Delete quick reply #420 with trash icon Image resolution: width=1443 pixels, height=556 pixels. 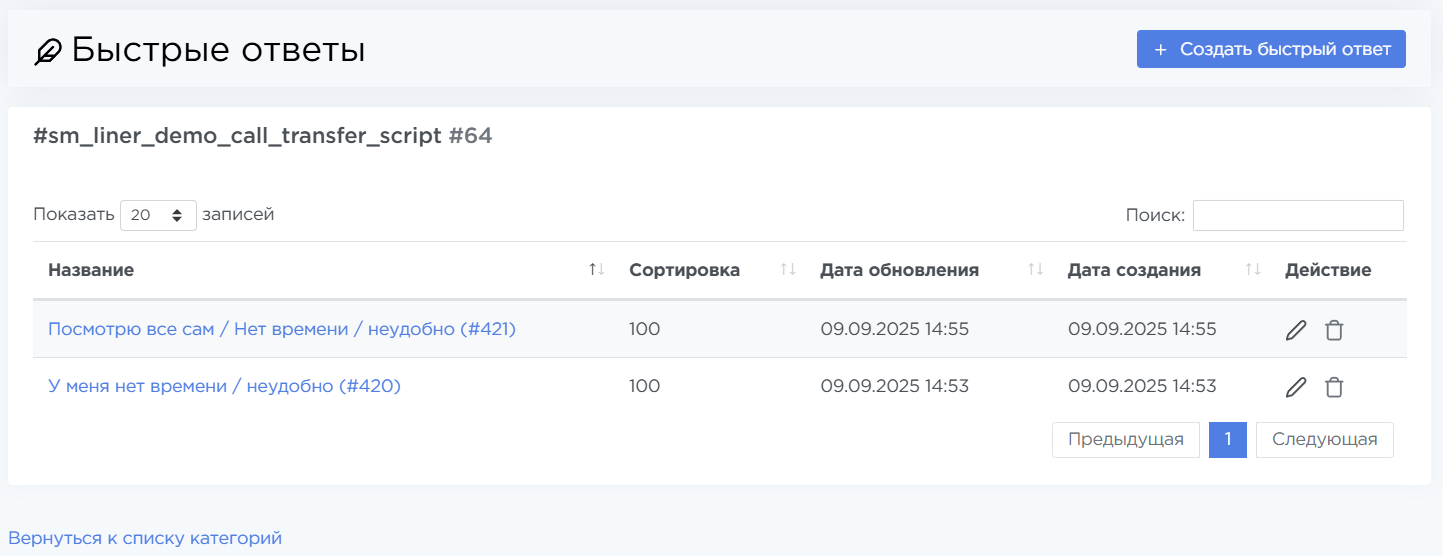(1334, 387)
